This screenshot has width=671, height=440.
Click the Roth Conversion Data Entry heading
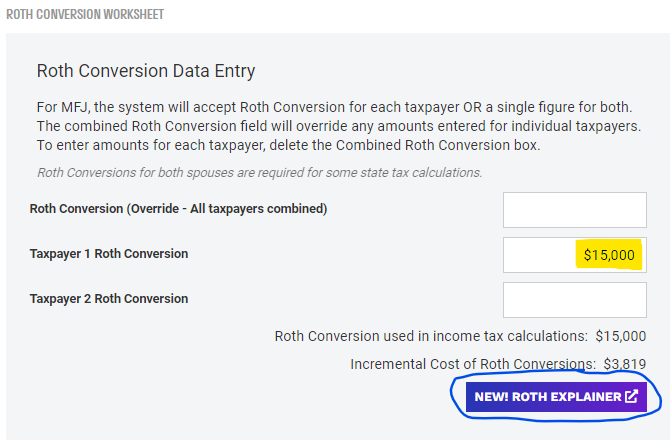pos(146,71)
